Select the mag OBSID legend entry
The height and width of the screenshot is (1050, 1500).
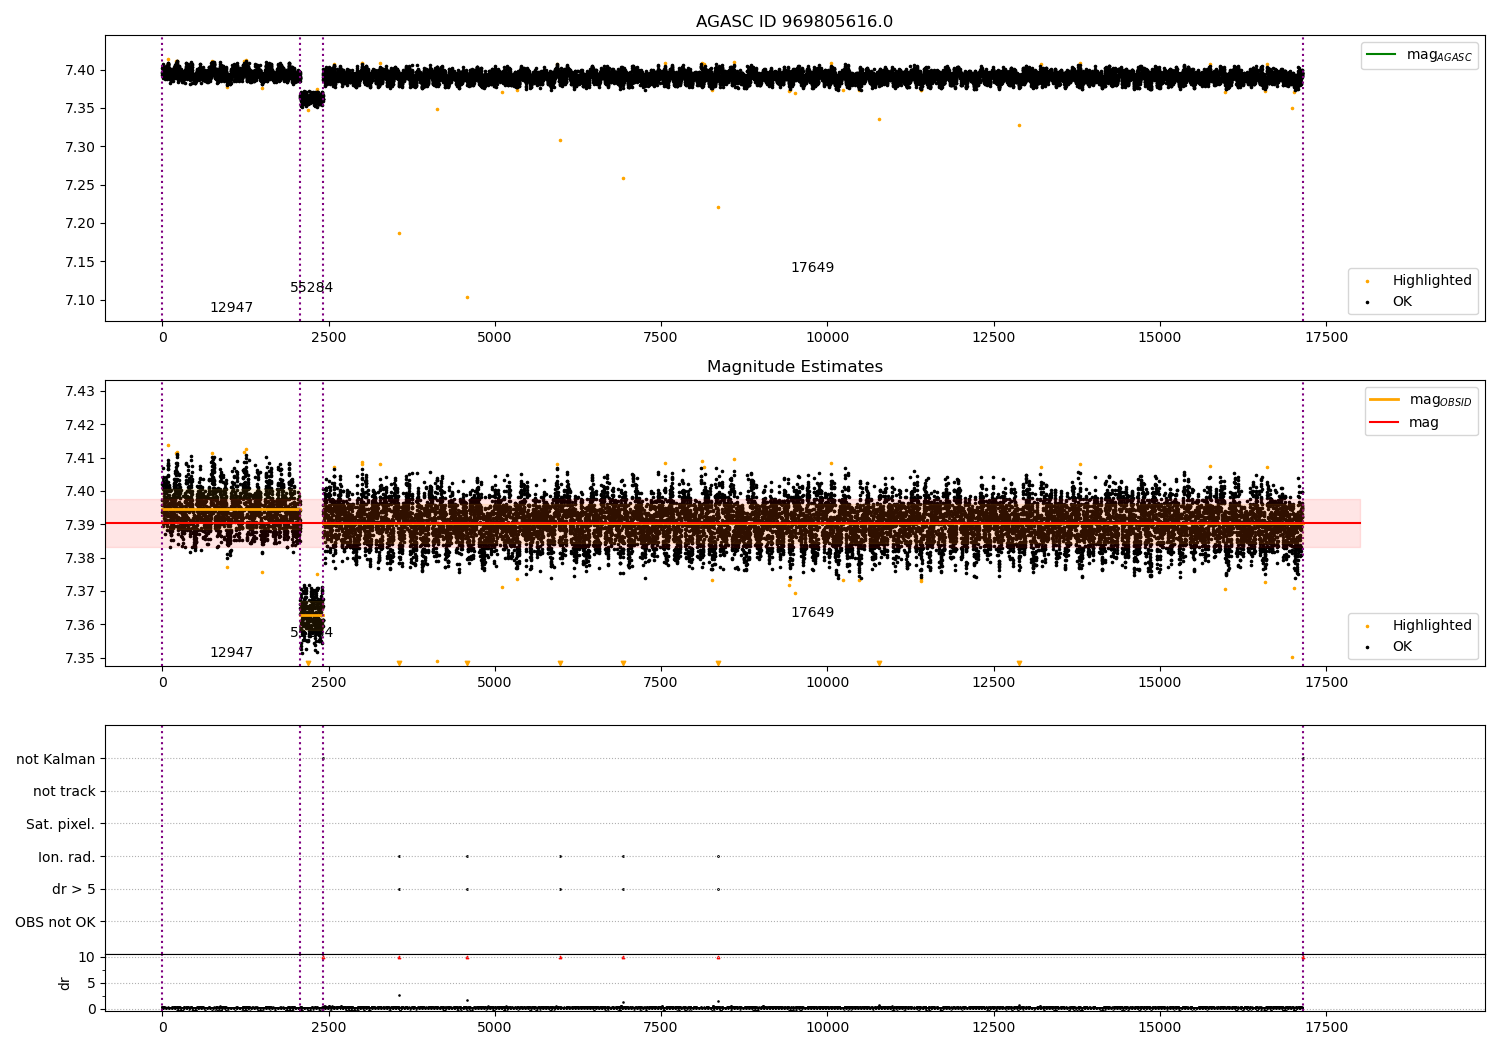click(1421, 400)
